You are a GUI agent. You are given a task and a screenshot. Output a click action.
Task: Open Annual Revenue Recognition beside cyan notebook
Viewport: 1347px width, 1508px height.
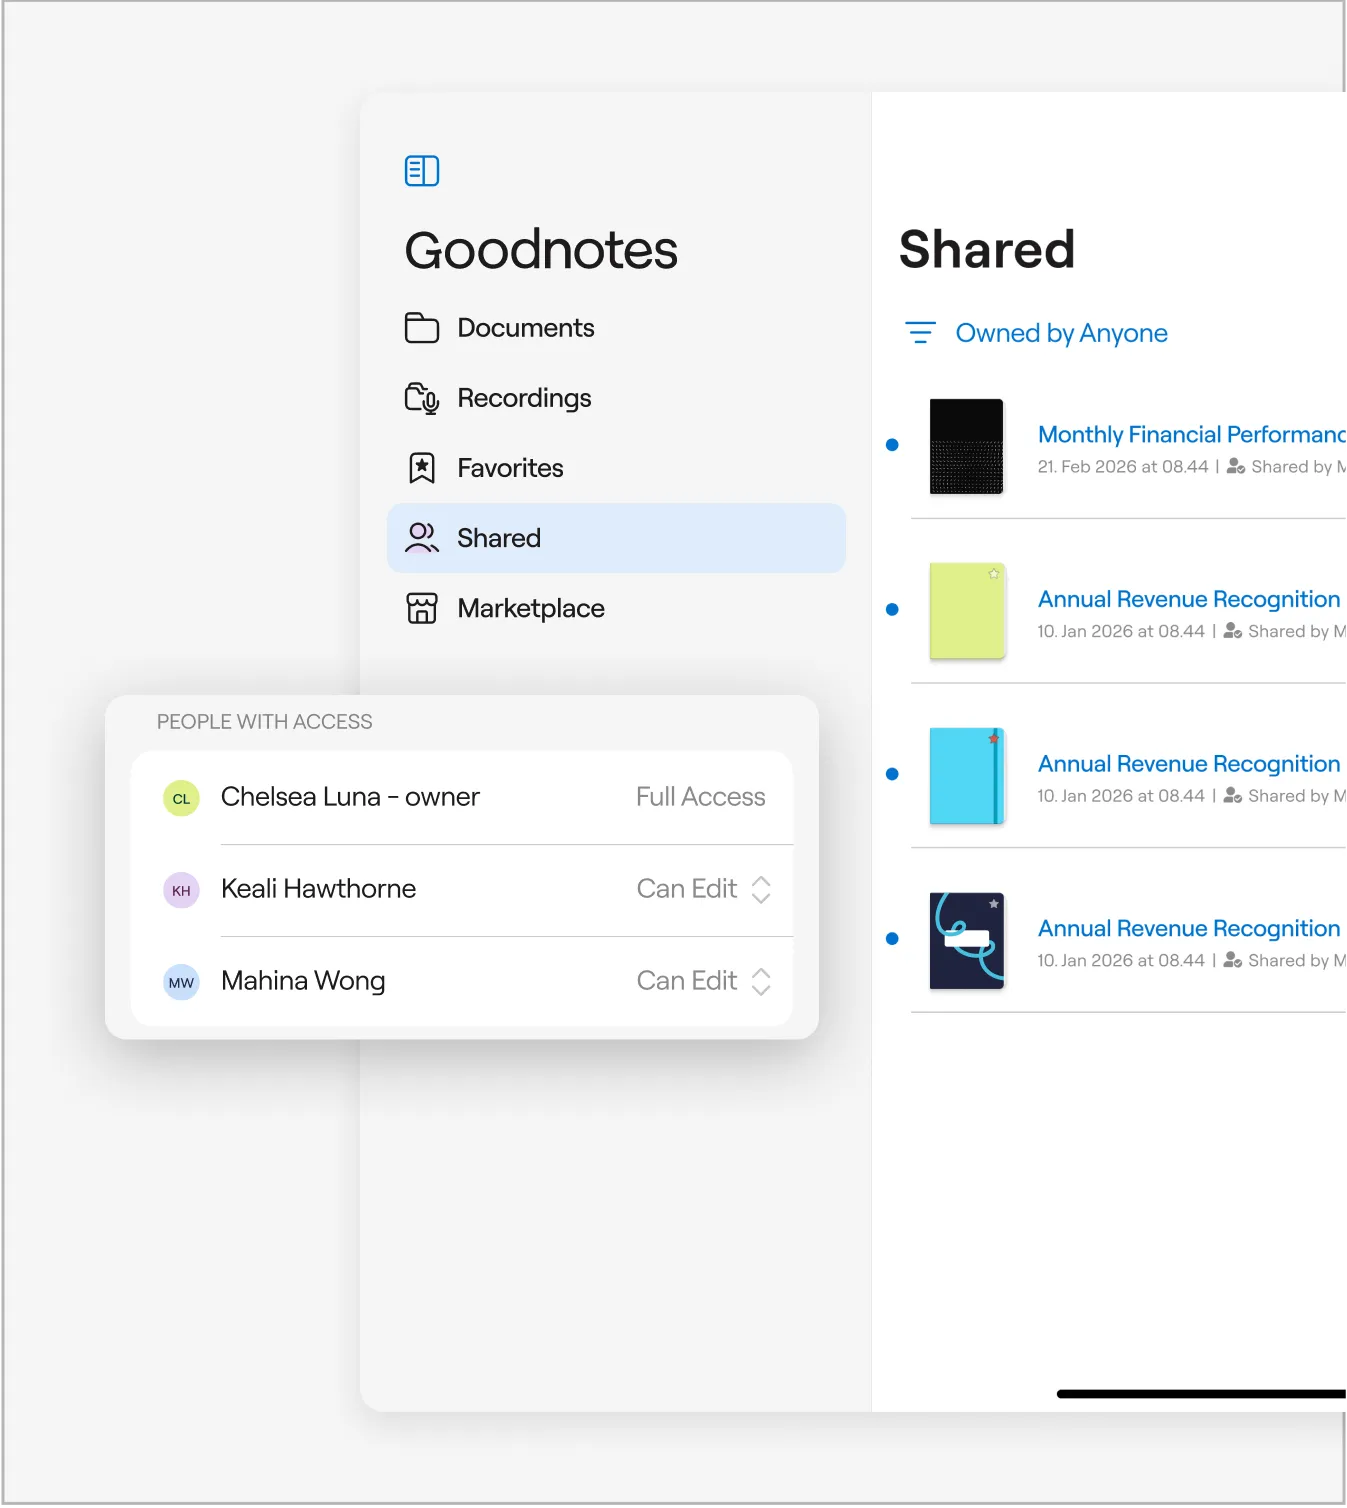1189,764
